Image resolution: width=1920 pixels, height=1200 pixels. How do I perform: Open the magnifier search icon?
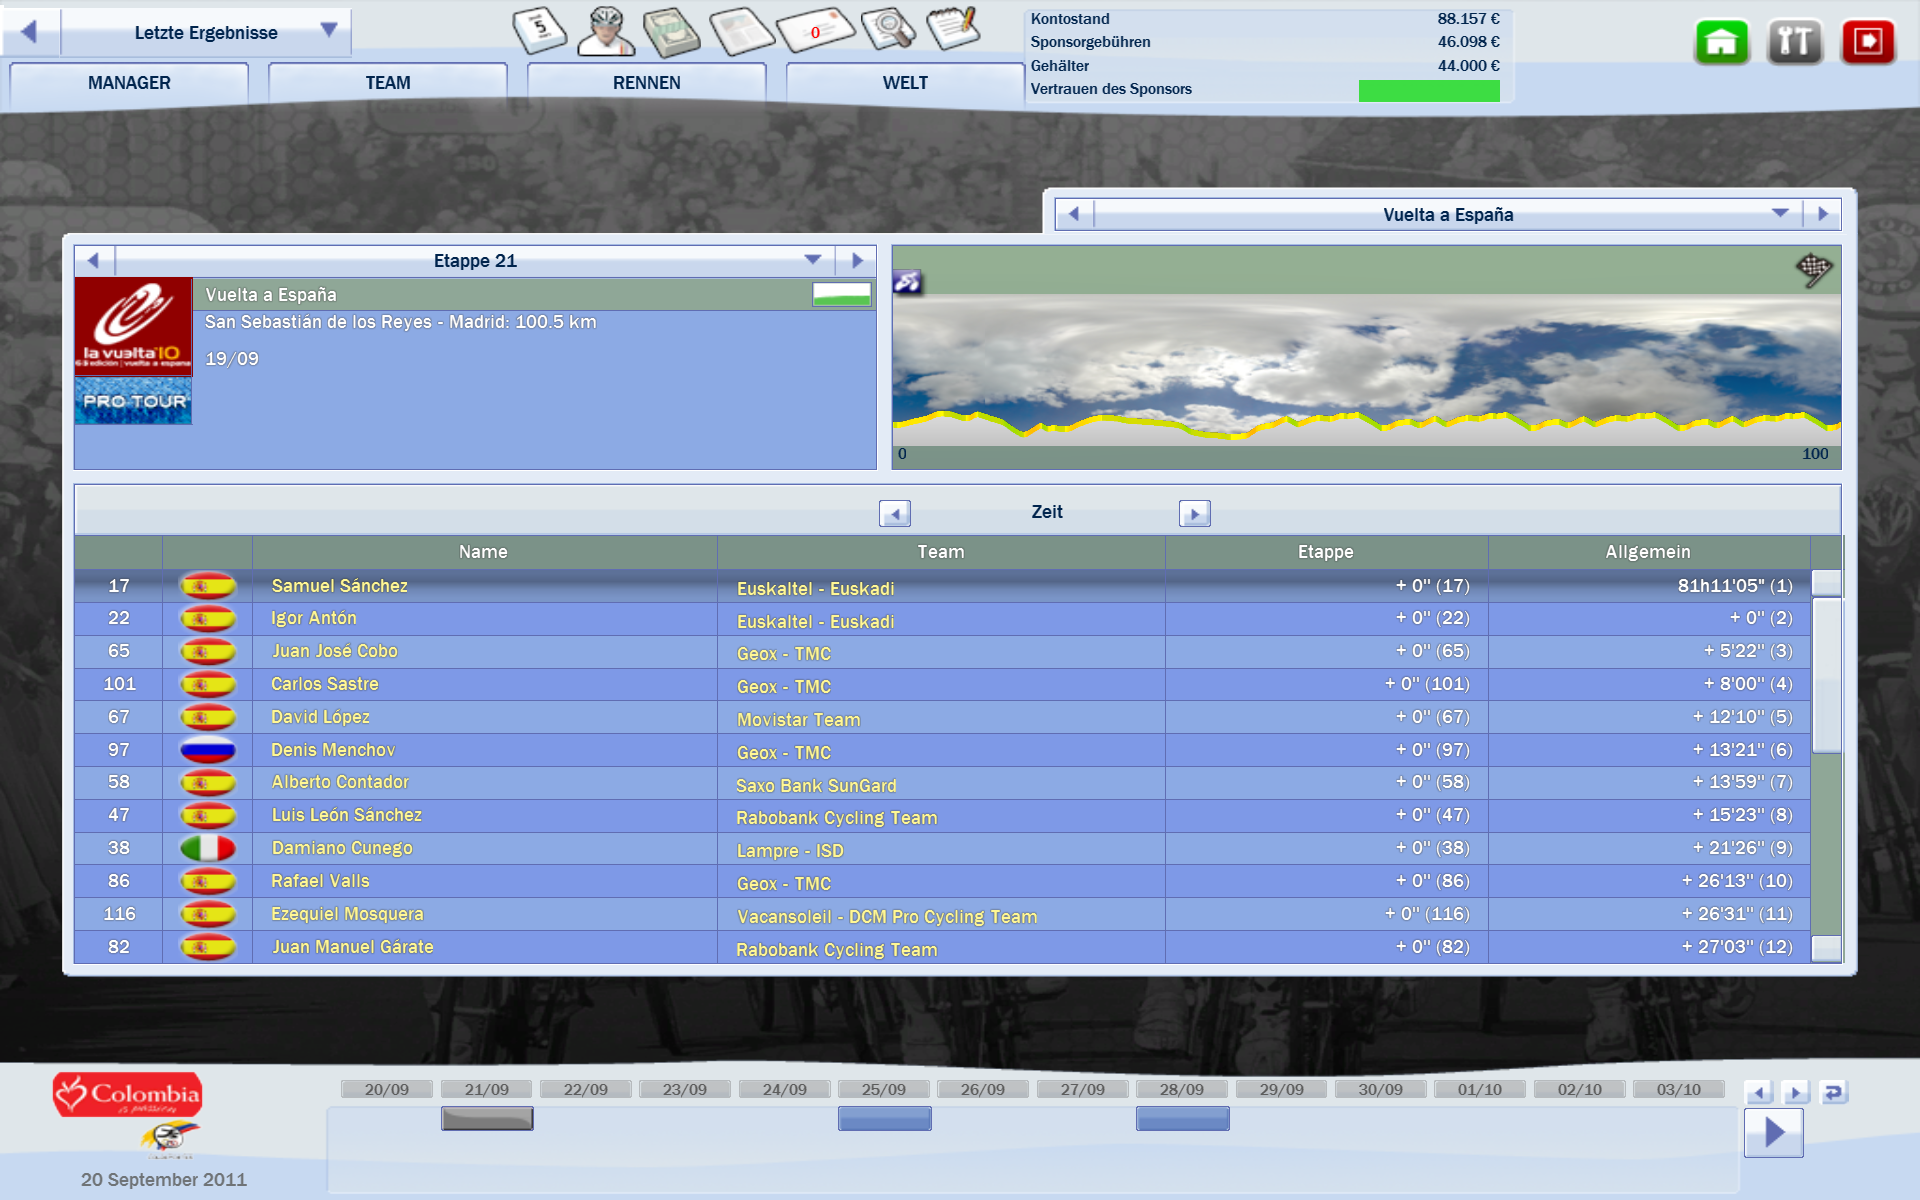coord(888,29)
